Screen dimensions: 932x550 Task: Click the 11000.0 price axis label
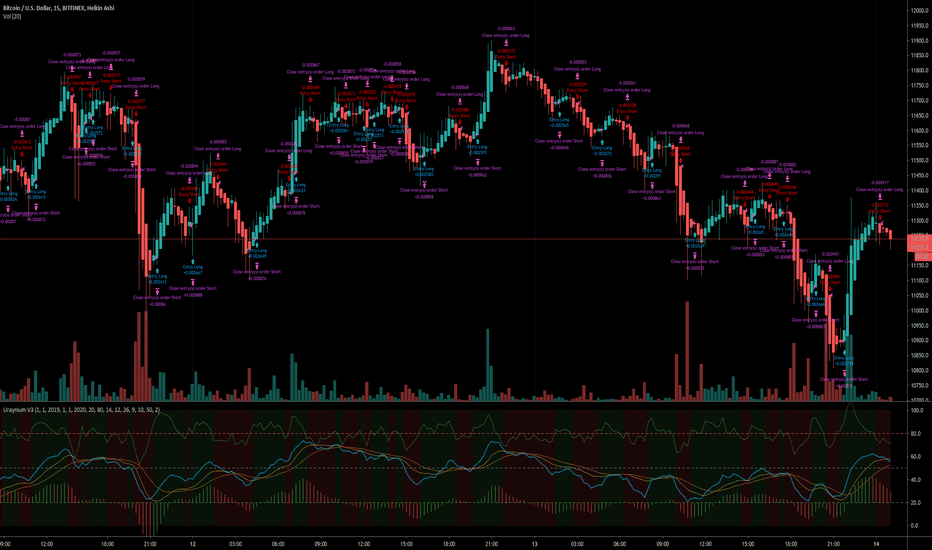920,310
